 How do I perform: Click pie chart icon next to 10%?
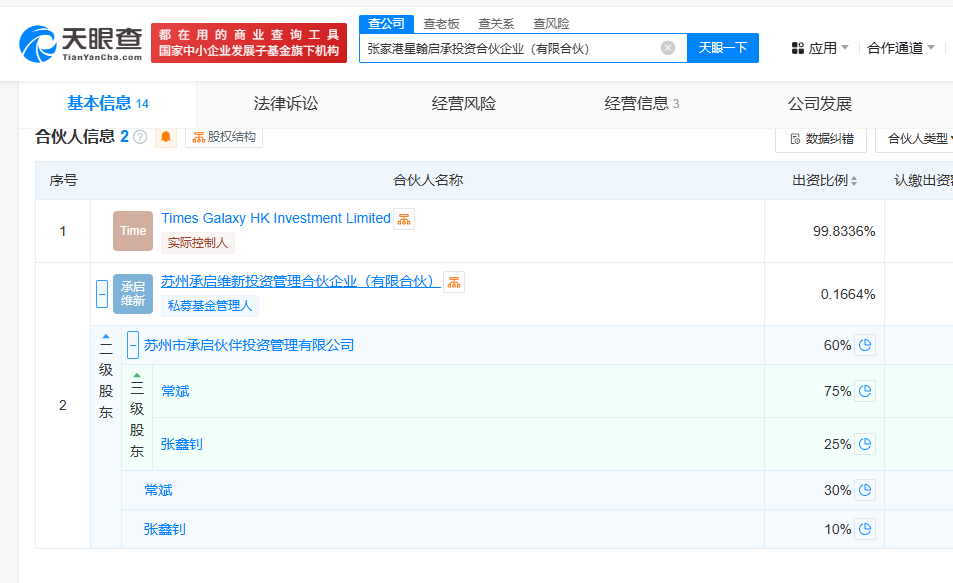pos(865,529)
